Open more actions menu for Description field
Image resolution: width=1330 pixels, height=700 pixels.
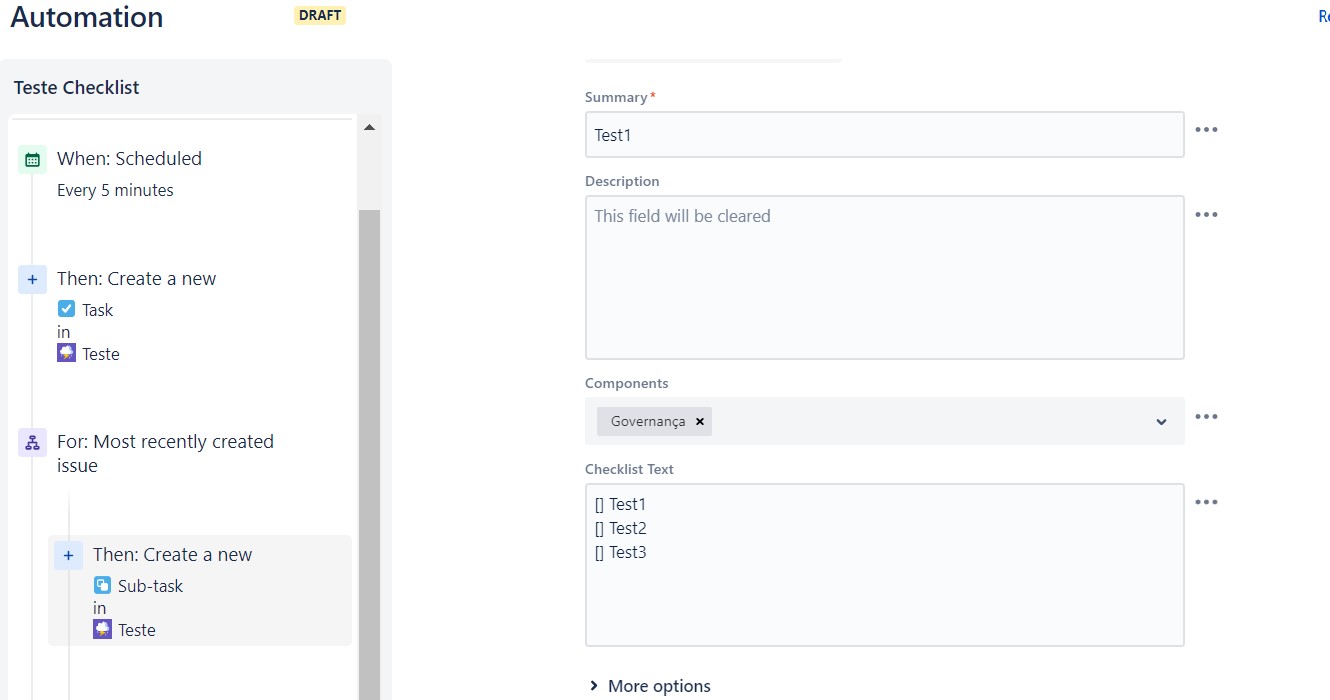pos(1207,215)
